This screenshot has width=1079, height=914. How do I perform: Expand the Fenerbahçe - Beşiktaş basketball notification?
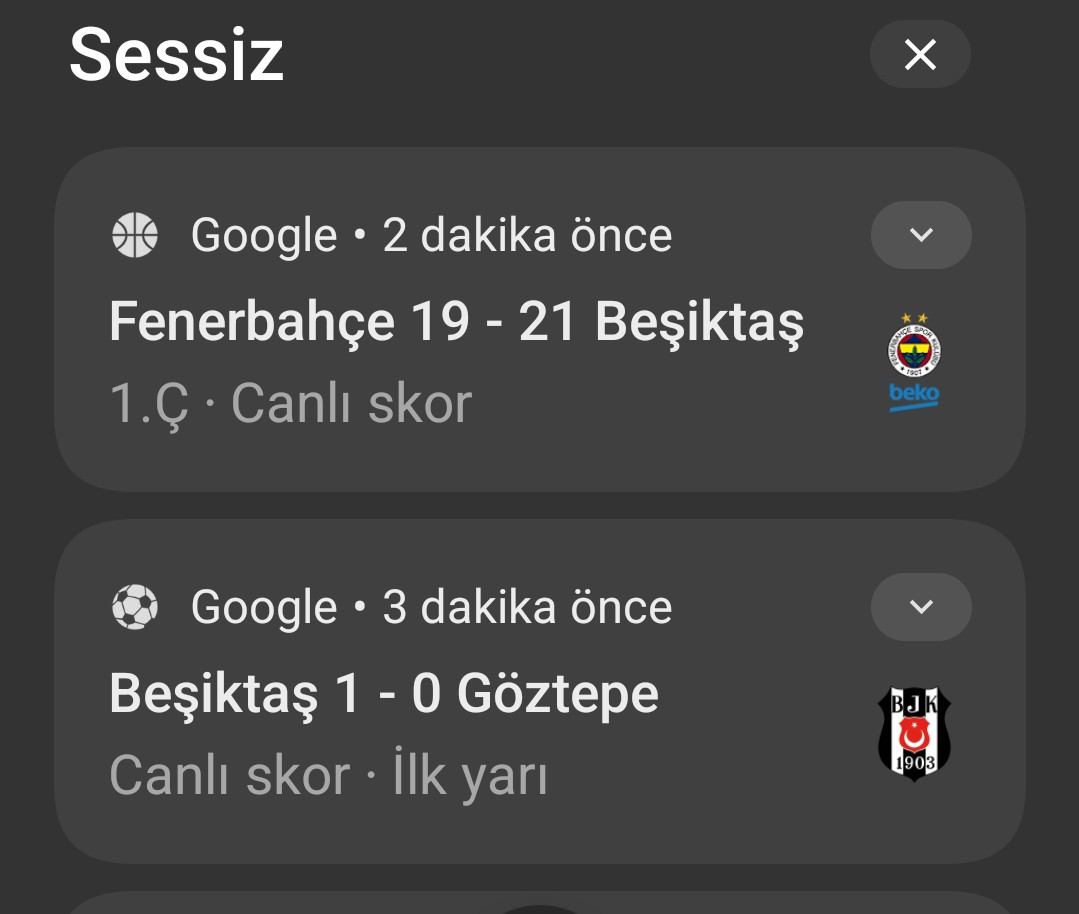click(921, 235)
